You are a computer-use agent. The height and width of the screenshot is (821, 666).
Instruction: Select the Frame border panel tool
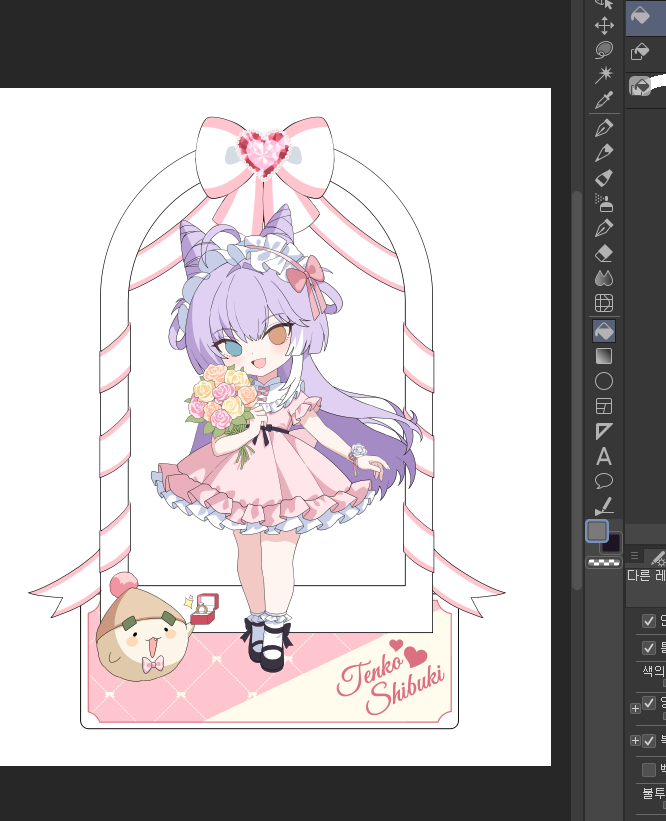coord(604,406)
